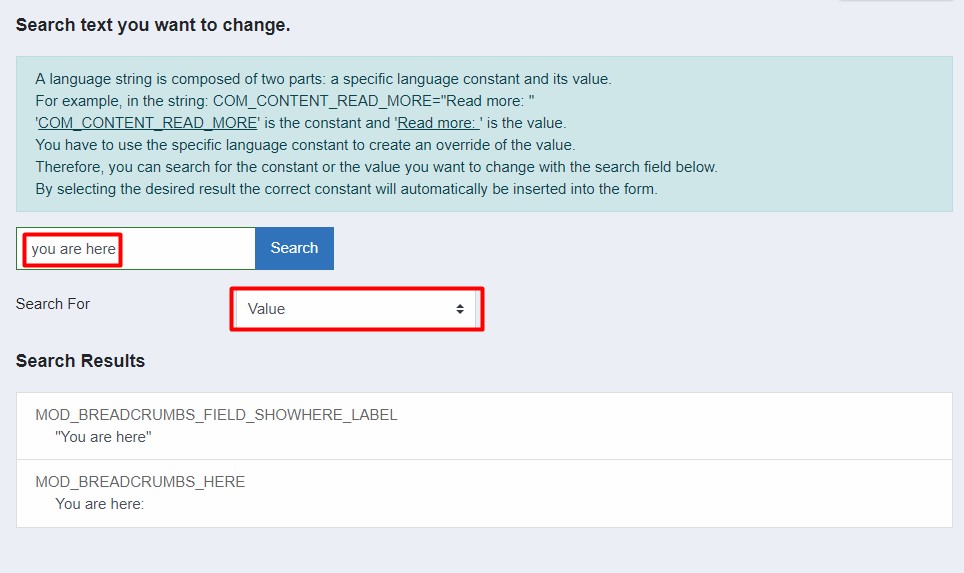Image resolution: width=964 pixels, height=573 pixels.
Task: Click the line "You have to use the specific"
Action: coord(306,145)
